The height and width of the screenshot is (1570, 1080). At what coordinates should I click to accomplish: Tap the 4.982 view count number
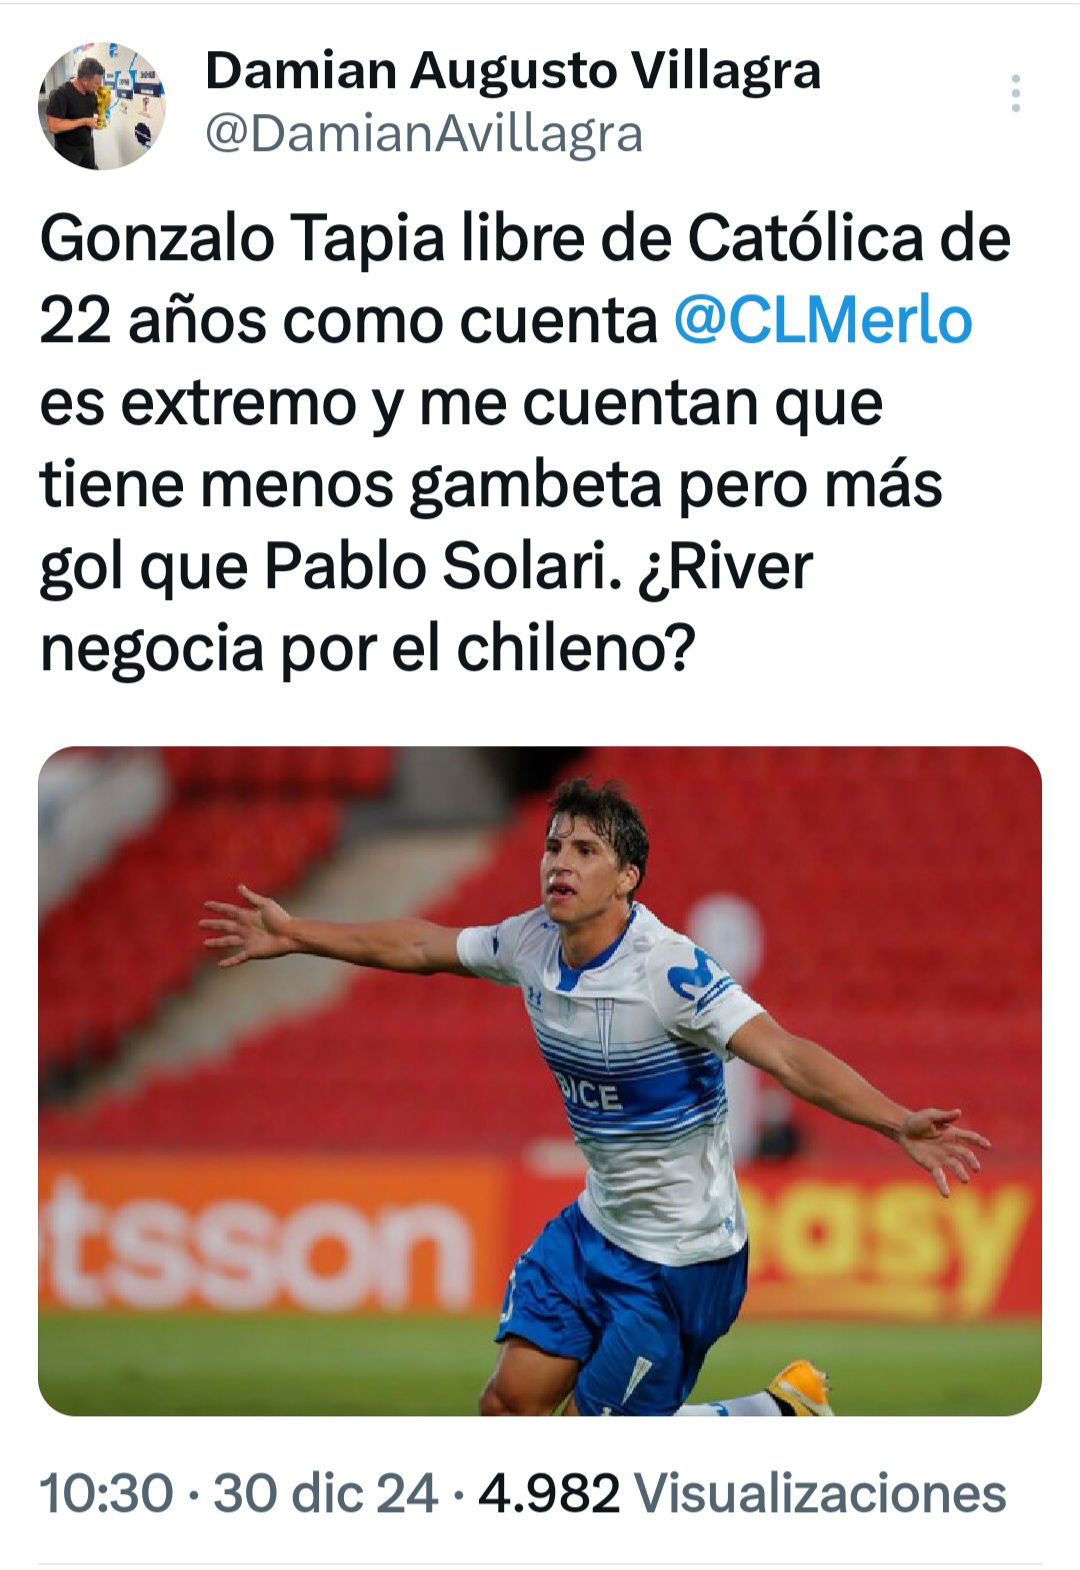549,1494
